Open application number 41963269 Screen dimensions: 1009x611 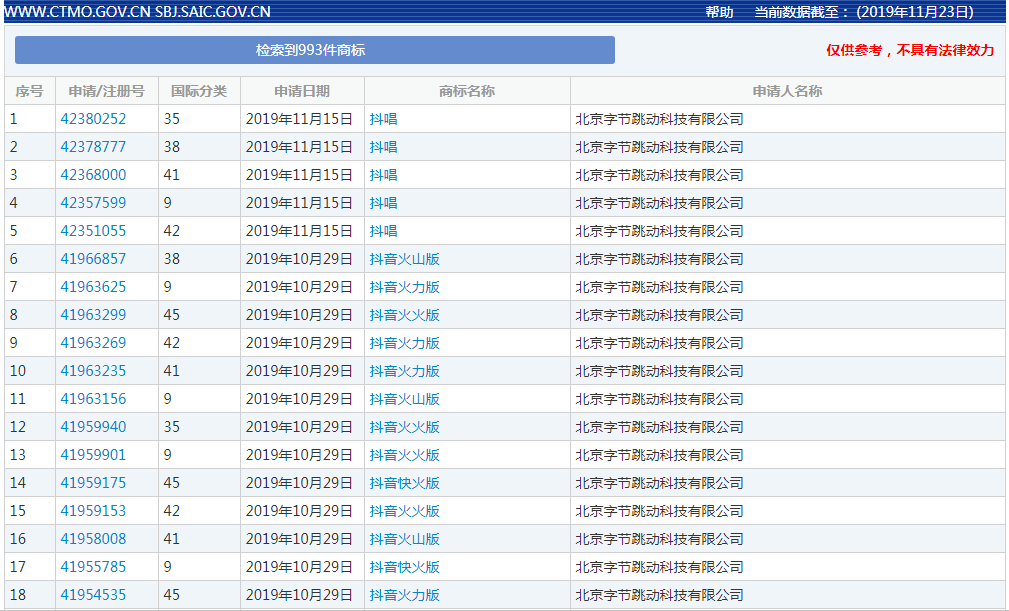(93, 343)
